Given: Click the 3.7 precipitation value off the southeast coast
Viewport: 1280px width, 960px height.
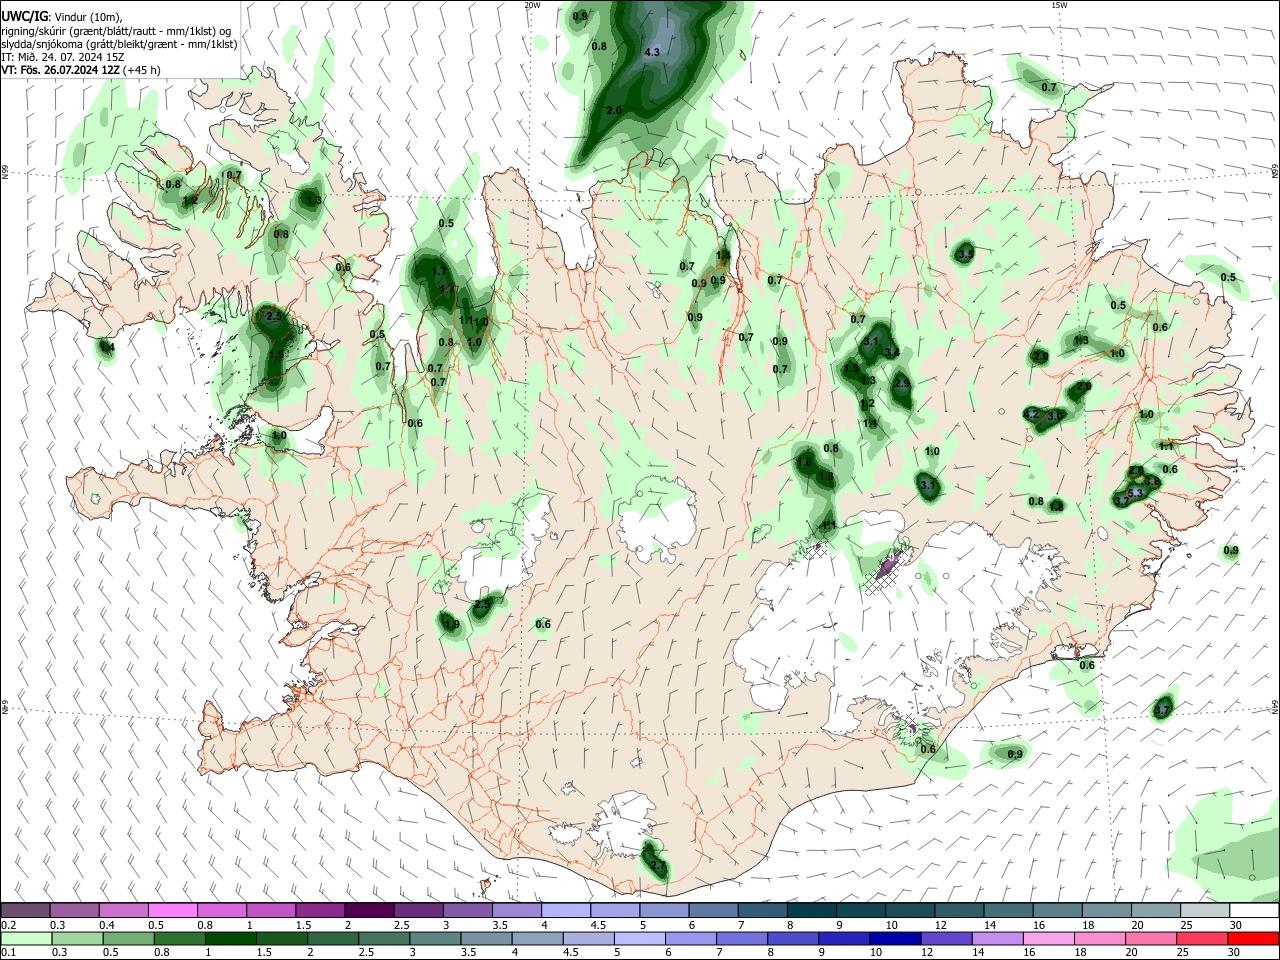Looking at the screenshot, I should point(1162,711).
